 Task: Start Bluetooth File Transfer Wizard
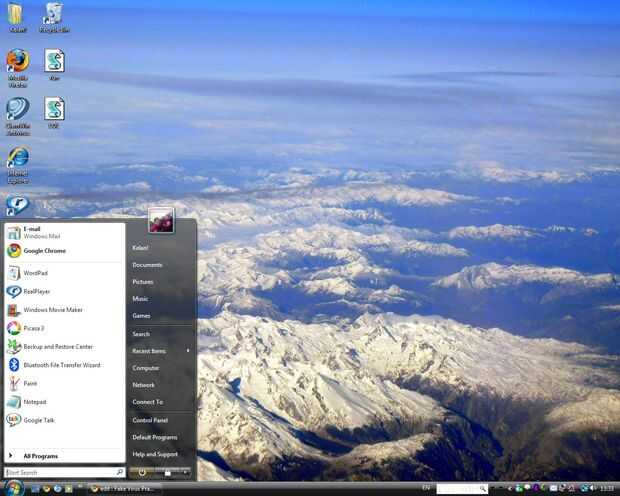coord(64,365)
